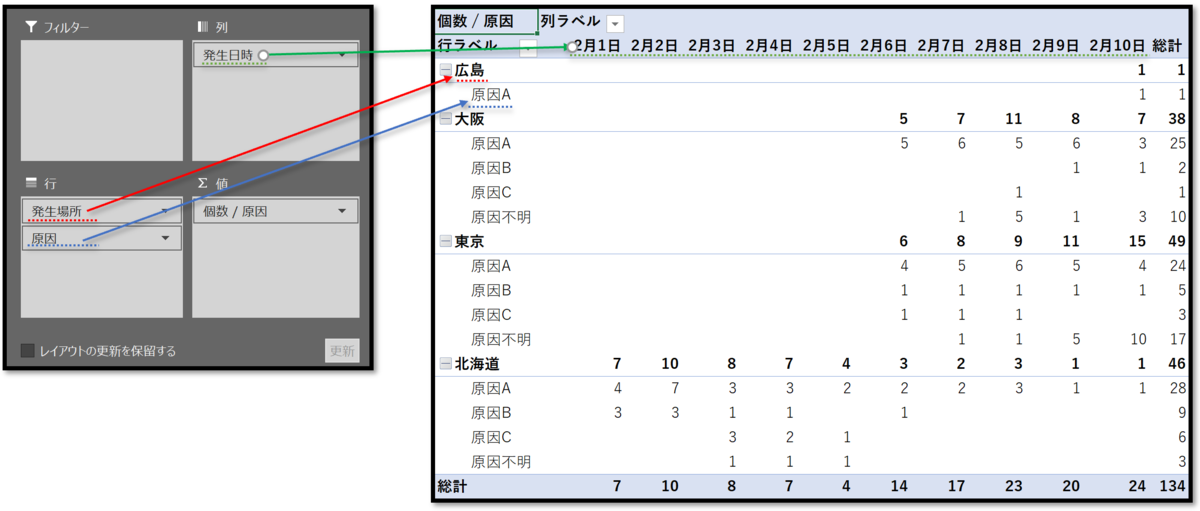The image size is (1200, 511).
Task: Collapse the 広島 group
Action: coord(445,71)
